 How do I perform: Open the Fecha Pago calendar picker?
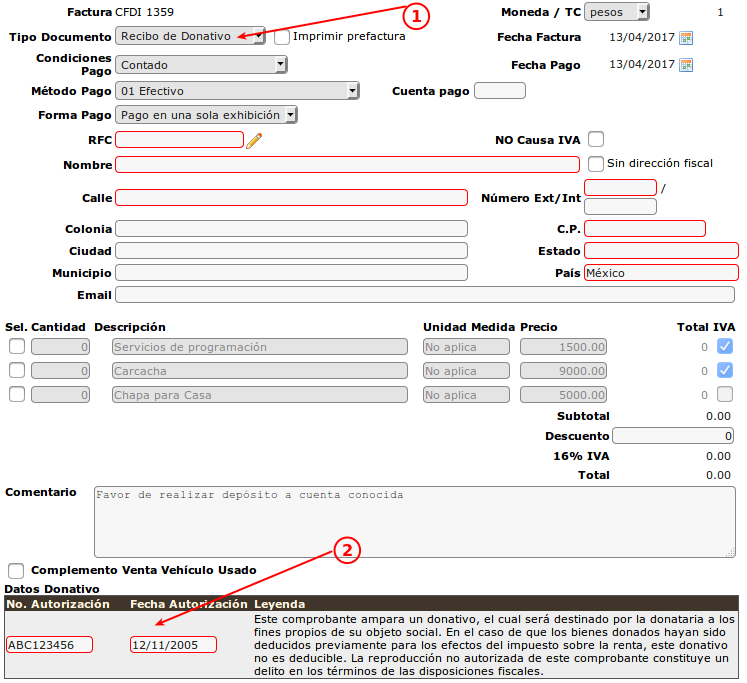pyautogui.click(x=686, y=65)
